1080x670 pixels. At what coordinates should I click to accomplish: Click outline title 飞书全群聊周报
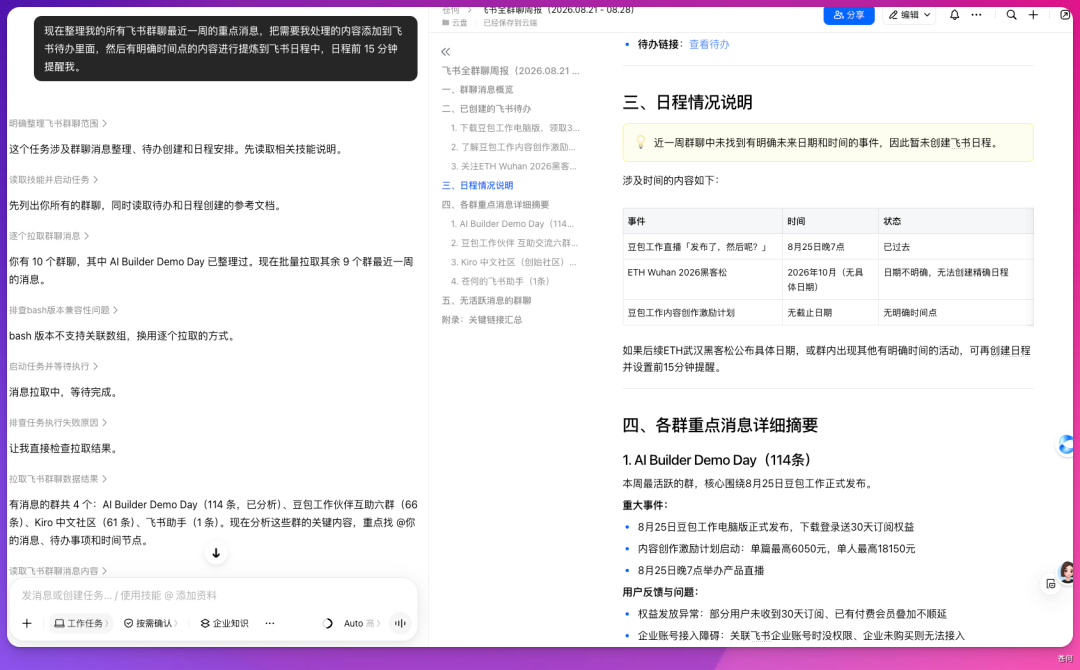point(510,71)
